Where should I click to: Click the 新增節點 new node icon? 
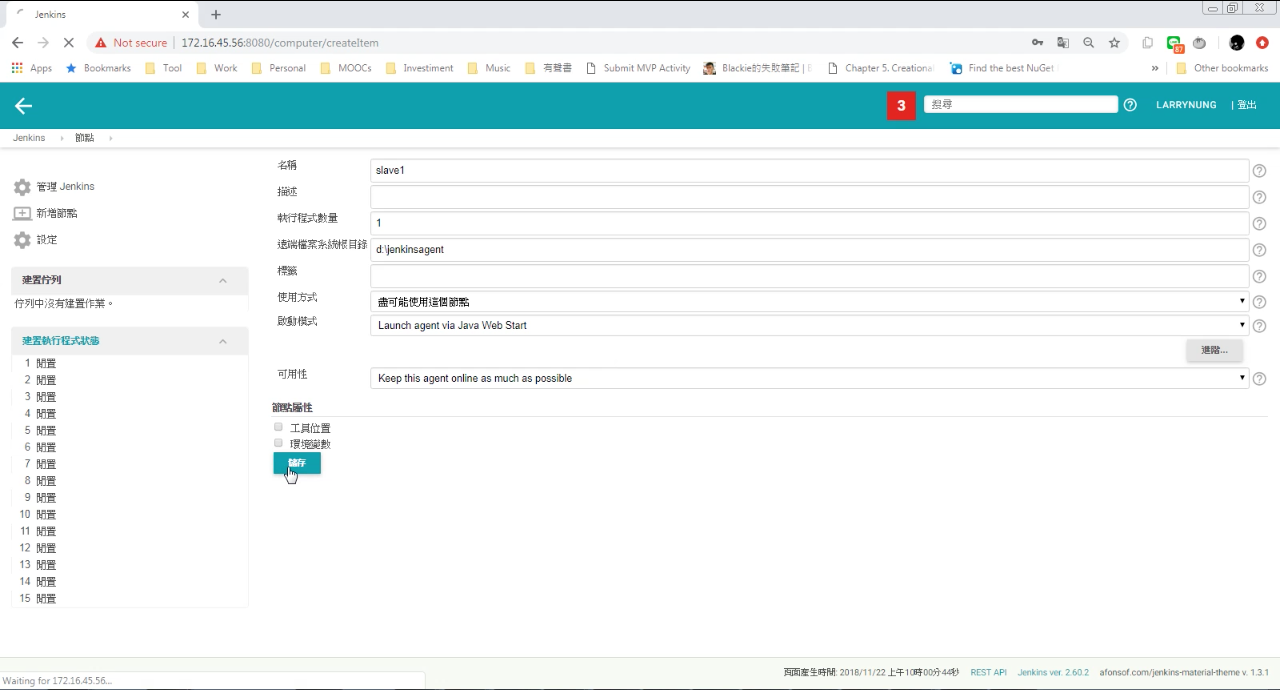22,213
